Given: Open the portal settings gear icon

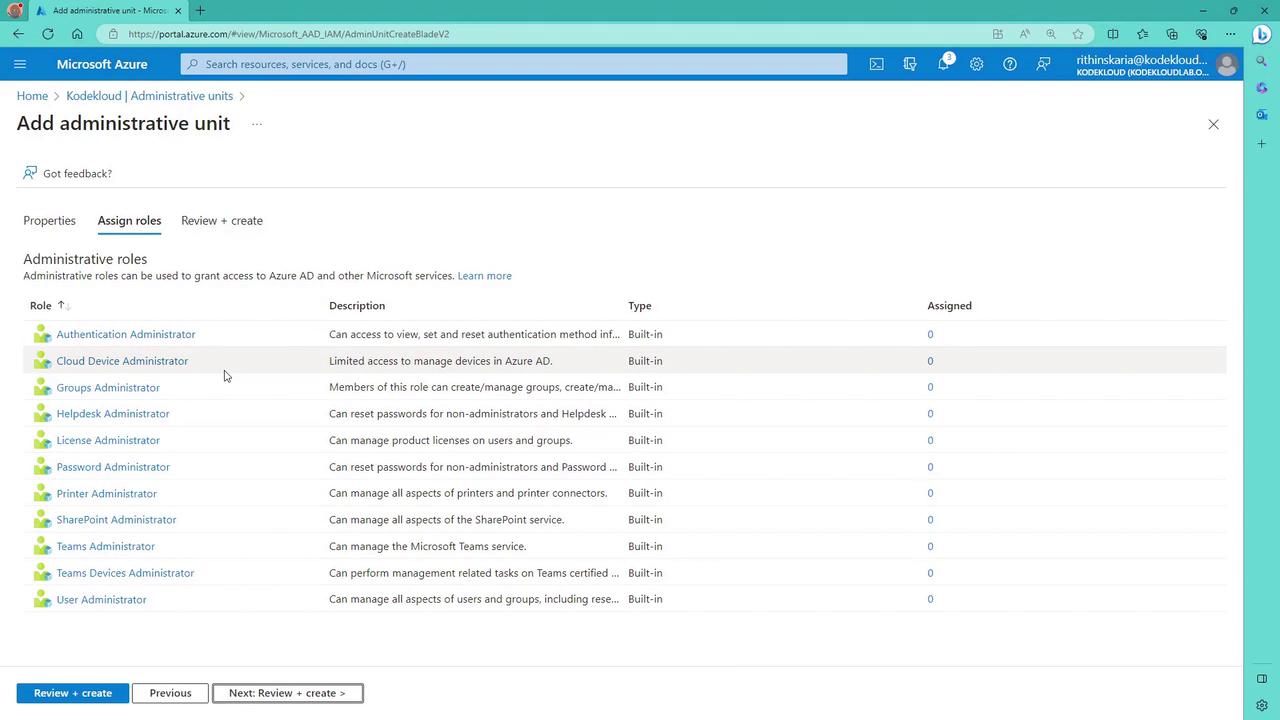Looking at the screenshot, I should point(976,64).
